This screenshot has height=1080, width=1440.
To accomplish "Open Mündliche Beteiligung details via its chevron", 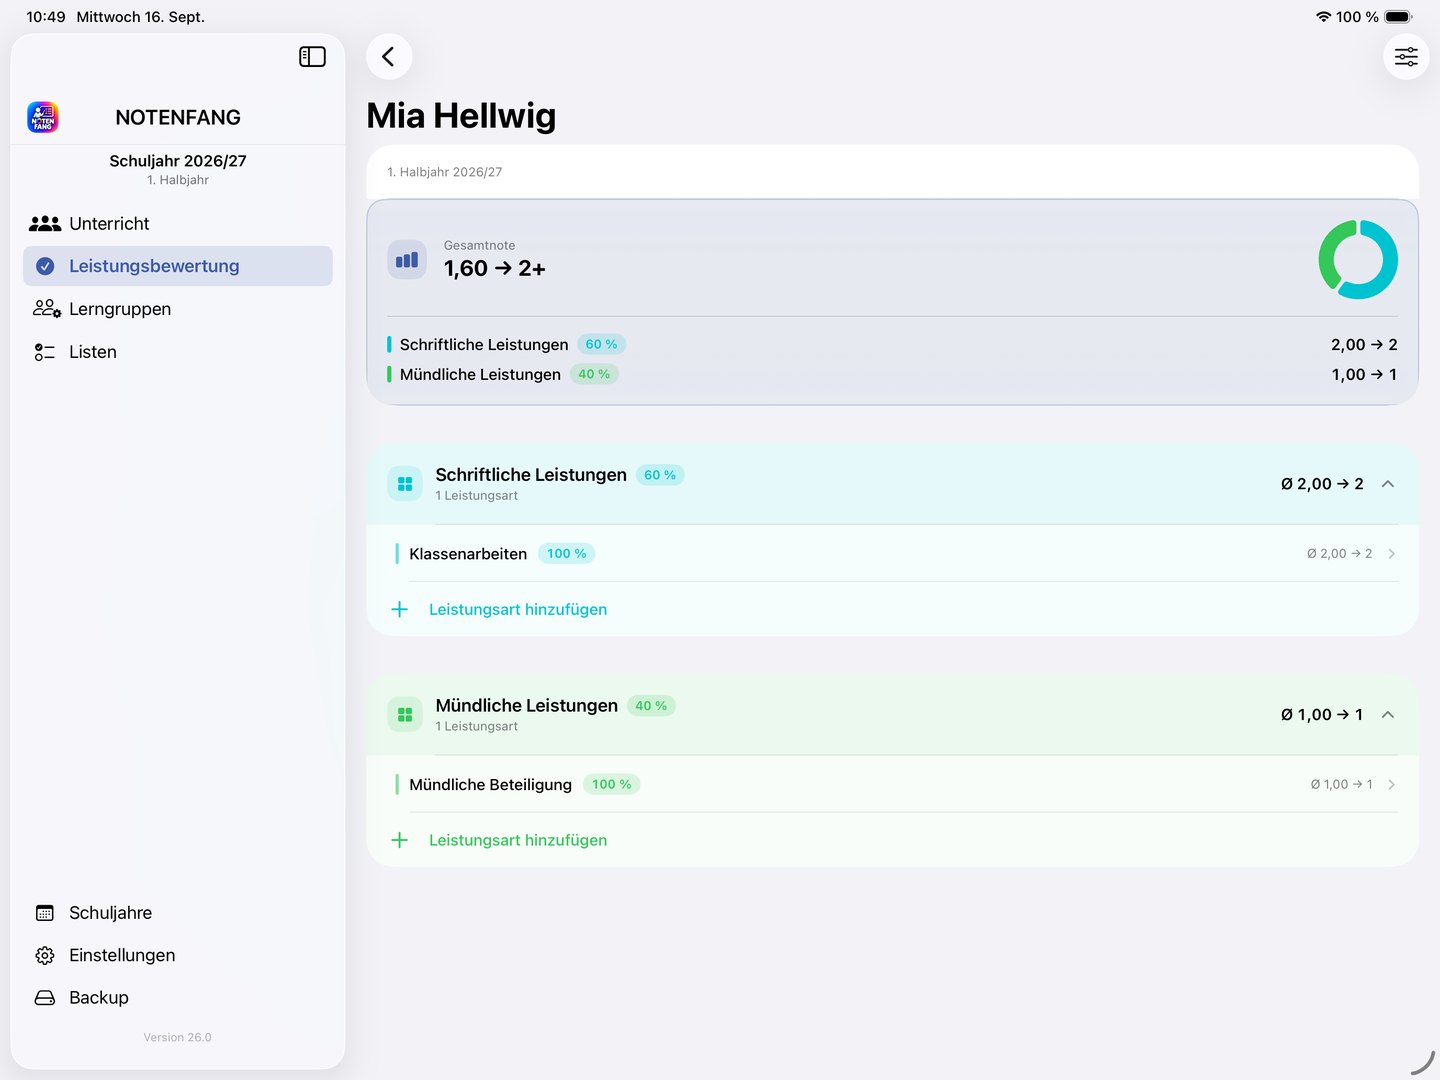I will [x=1392, y=785].
